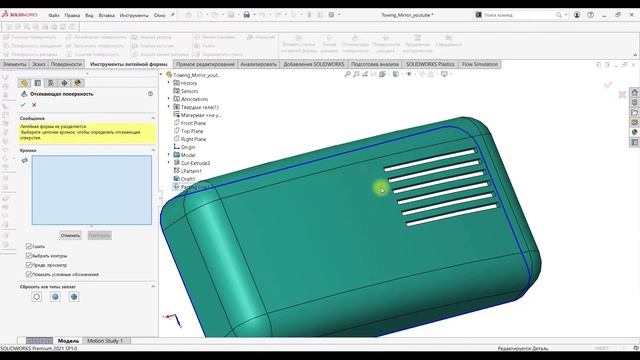Toggle the Сшить checkbox
The width and height of the screenshot is (640, 360).
pyautogui.click(x=29, y=246)
